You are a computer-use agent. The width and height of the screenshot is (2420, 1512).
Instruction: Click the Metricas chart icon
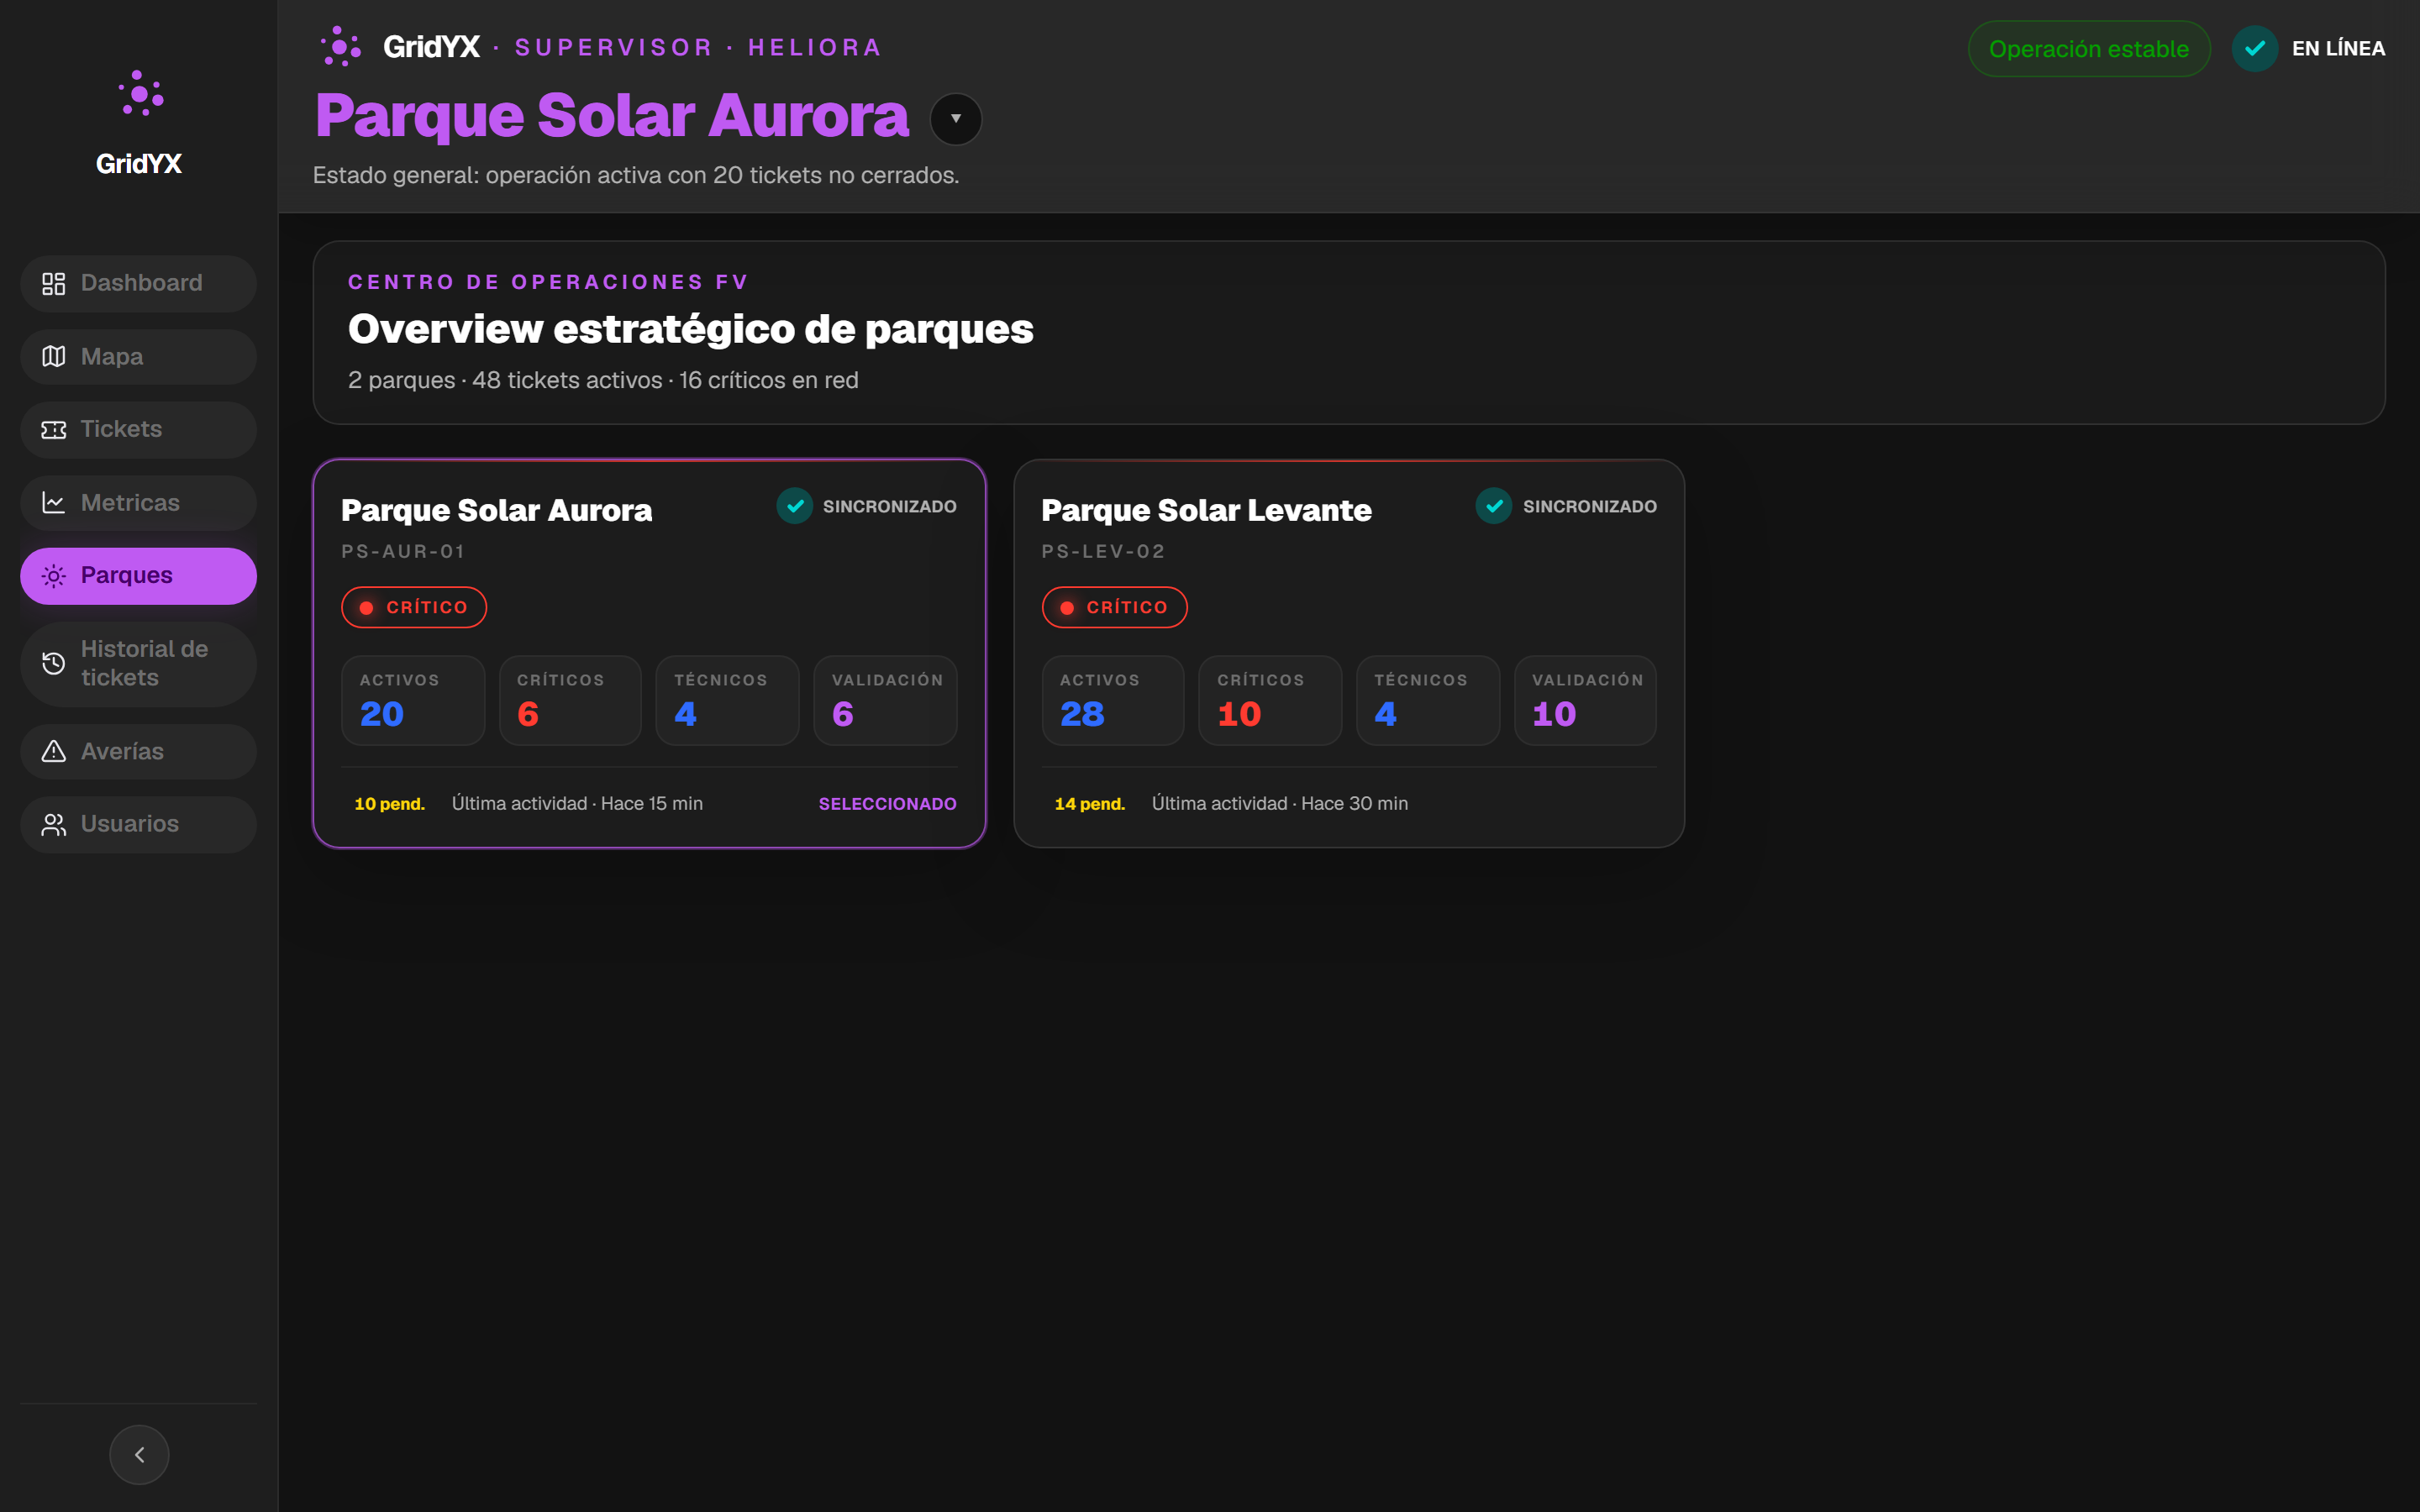pos(54,503)
